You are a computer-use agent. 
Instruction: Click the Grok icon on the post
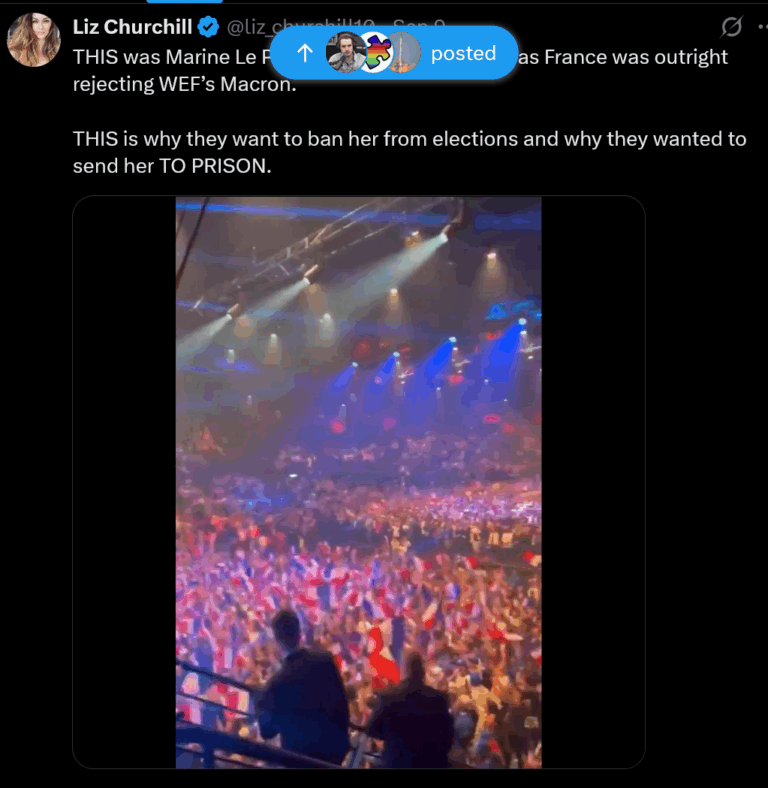(x=731, y=26)
